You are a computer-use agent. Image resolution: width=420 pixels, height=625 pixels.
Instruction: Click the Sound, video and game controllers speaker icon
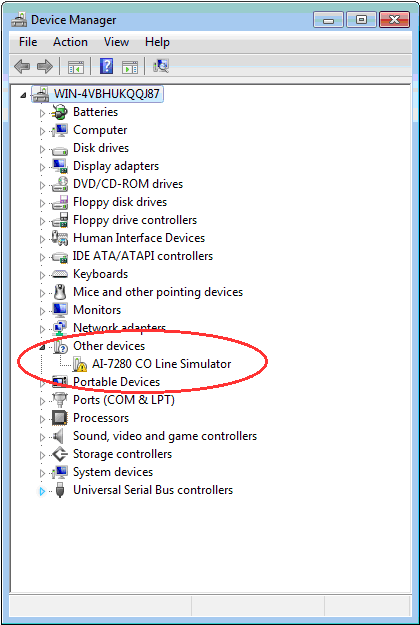pyautogui.click(x=59, y=436)
